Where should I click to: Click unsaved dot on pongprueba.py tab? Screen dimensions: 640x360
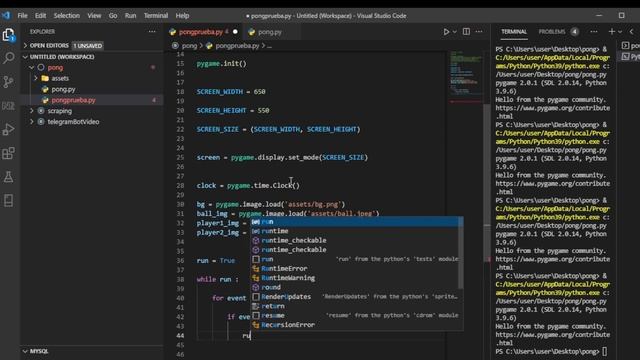[x=235, y=32]
